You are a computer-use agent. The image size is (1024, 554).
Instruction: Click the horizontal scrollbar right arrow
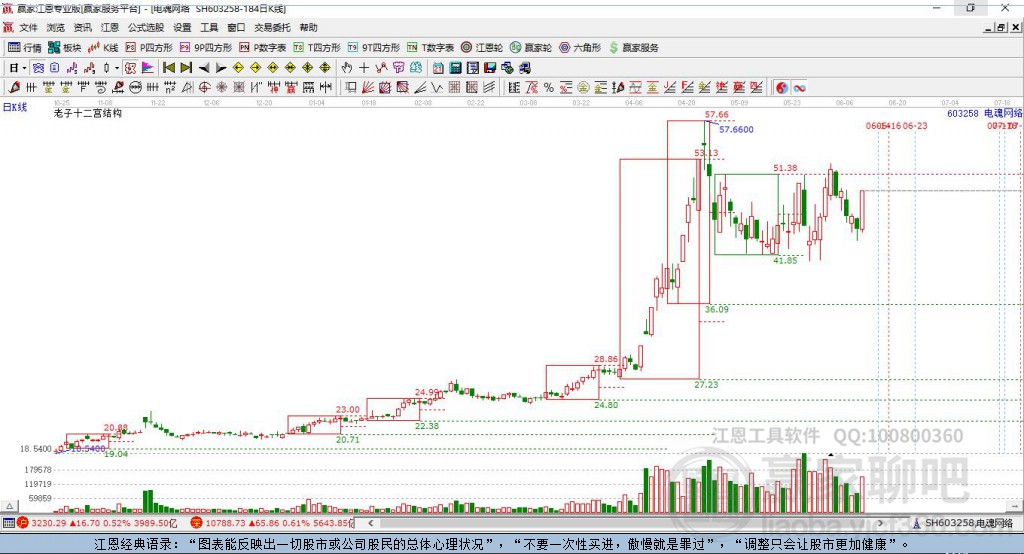[880, 523]
